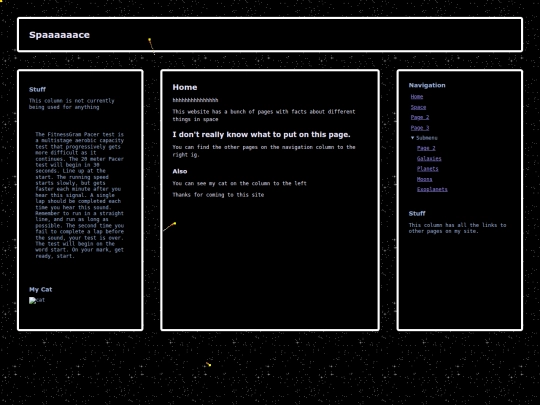The width and height of the screenshot is (540, 405).
Task: Open the Exoplanets link
Action: point(432,189)
